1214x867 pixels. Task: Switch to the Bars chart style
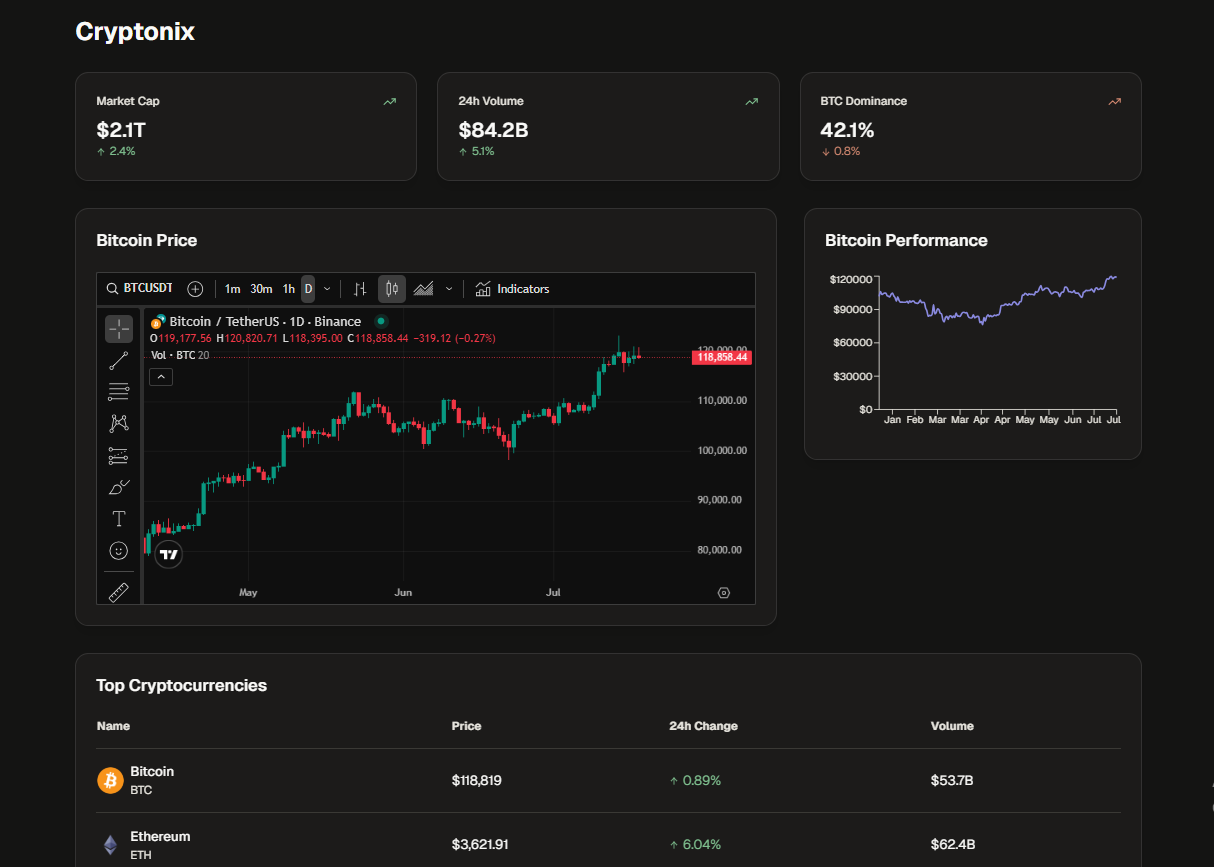(361, 289)
